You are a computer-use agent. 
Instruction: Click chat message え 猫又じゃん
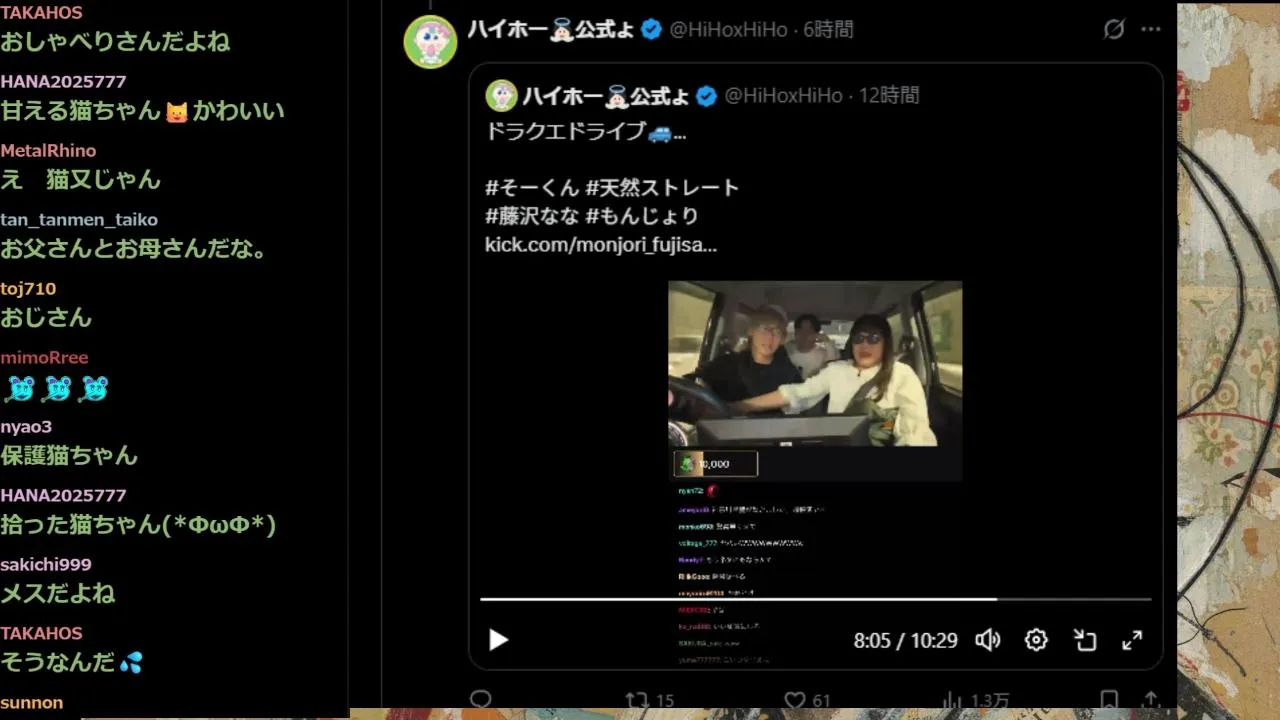point(80,180)
